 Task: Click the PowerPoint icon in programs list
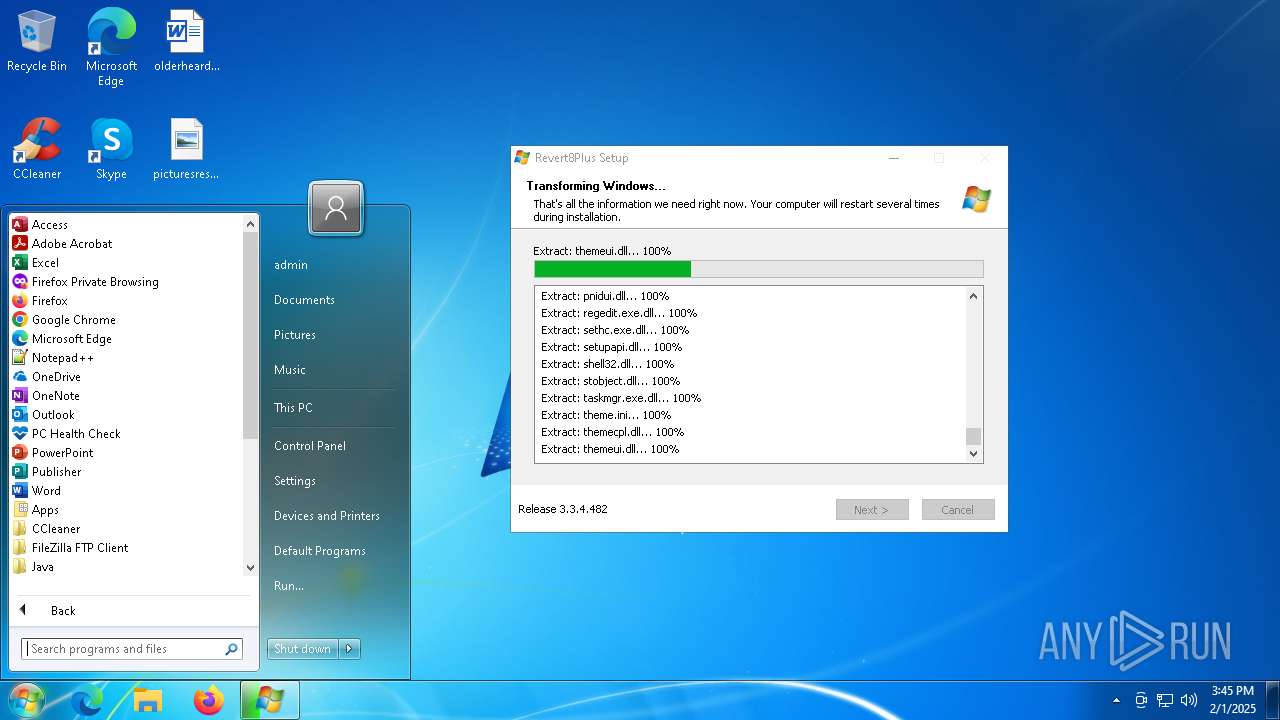(20, 453)
